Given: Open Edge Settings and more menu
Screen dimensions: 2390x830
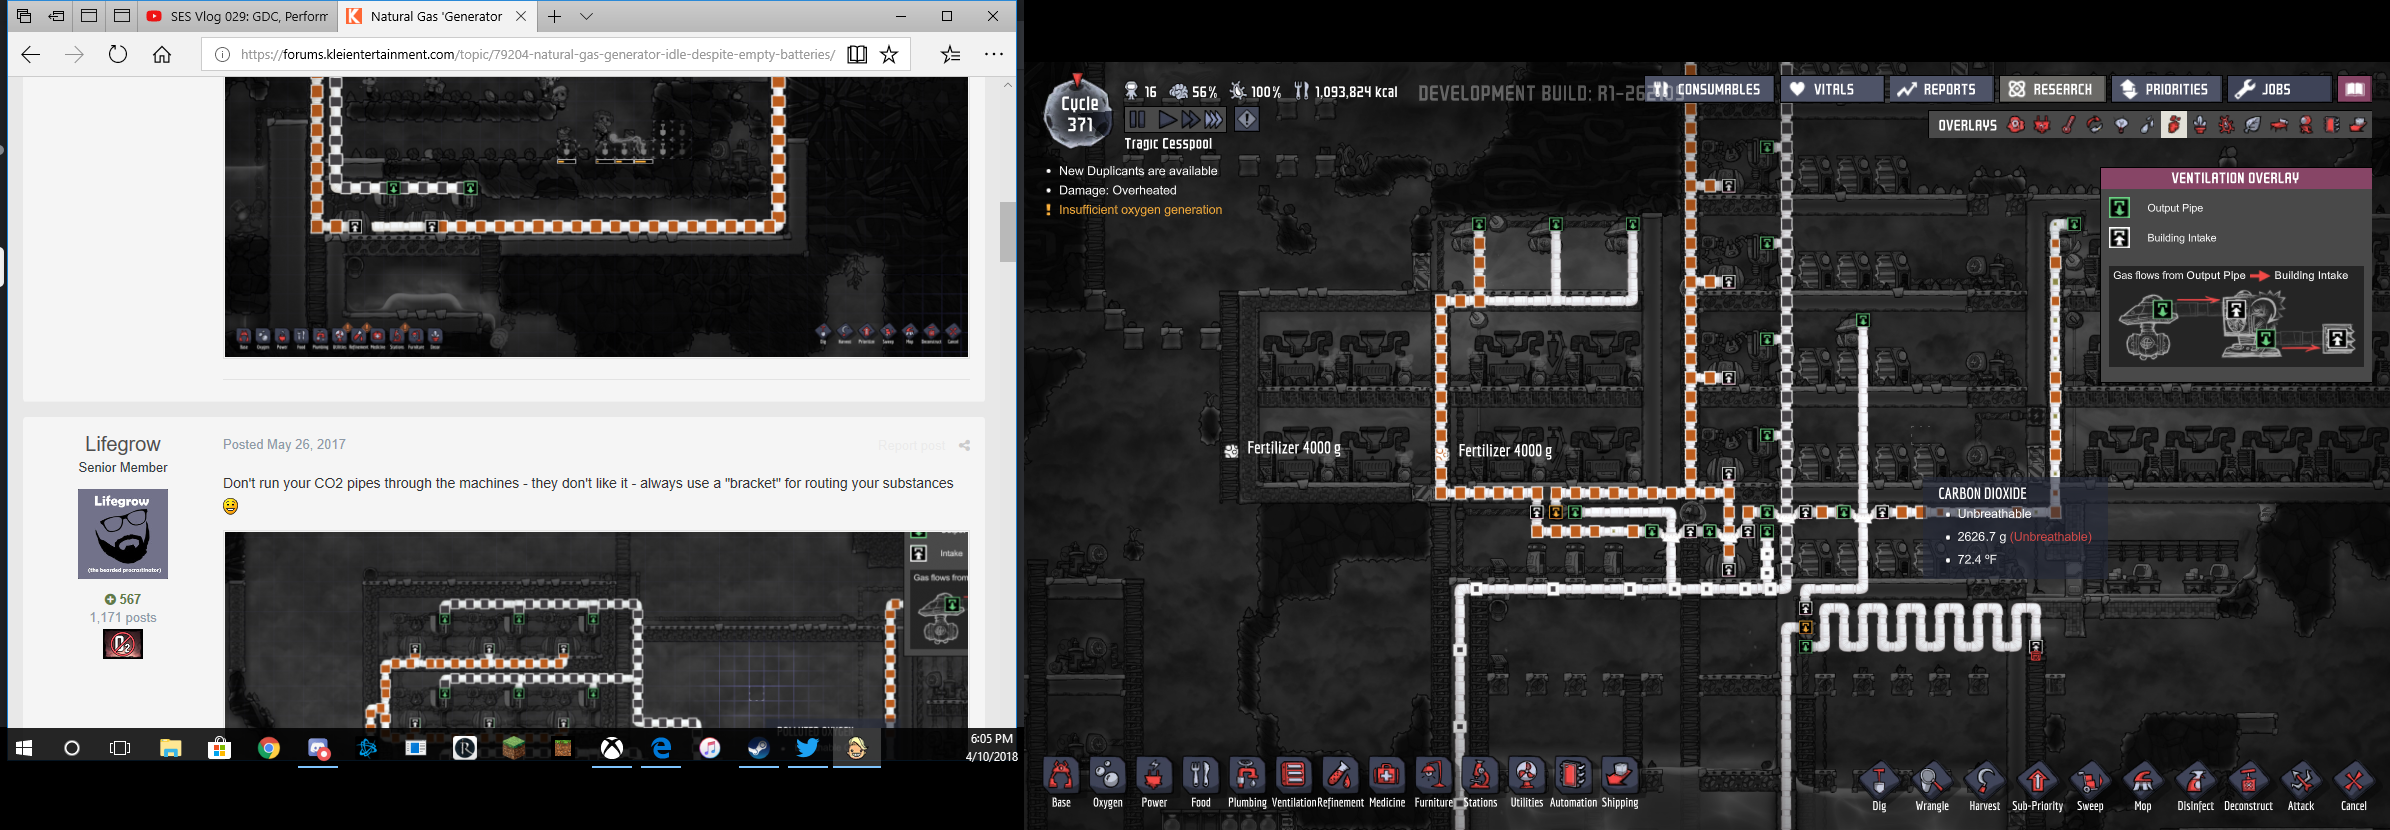Looking at the screenshot, I should point(993,54).
